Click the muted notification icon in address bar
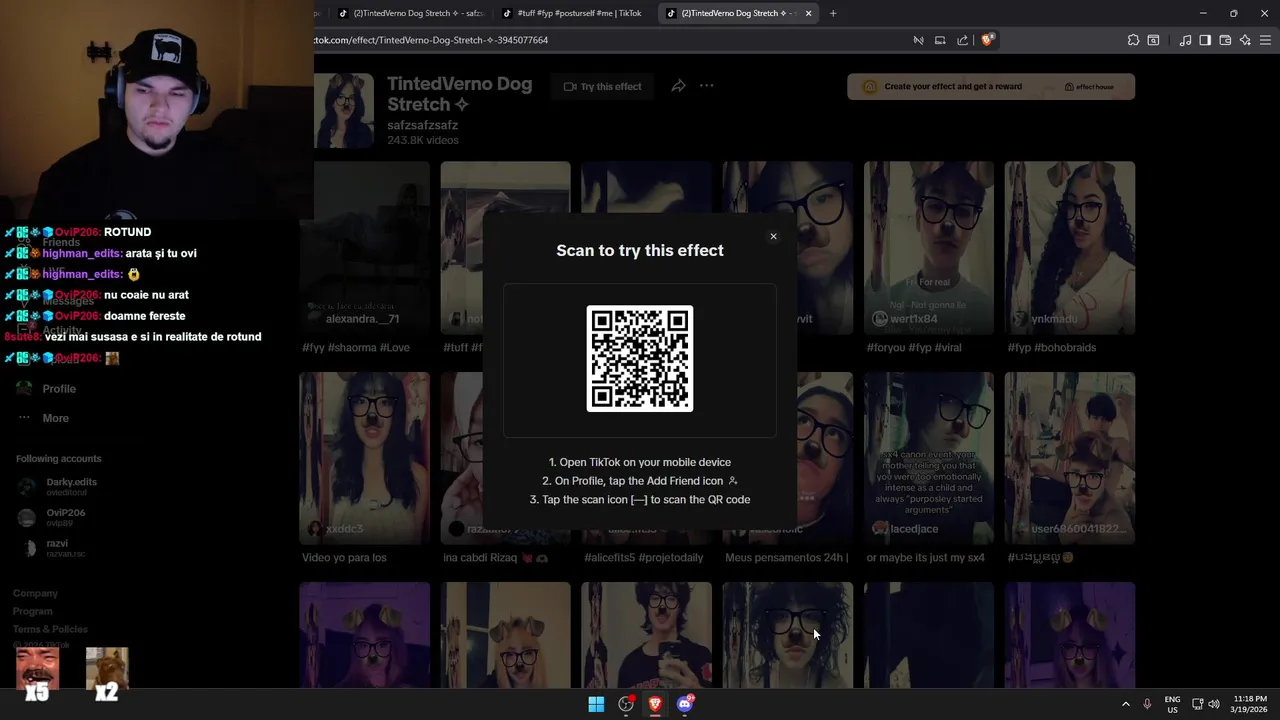Image resolution: width=1280 pixels, height=720 pixels. (918, 40)
